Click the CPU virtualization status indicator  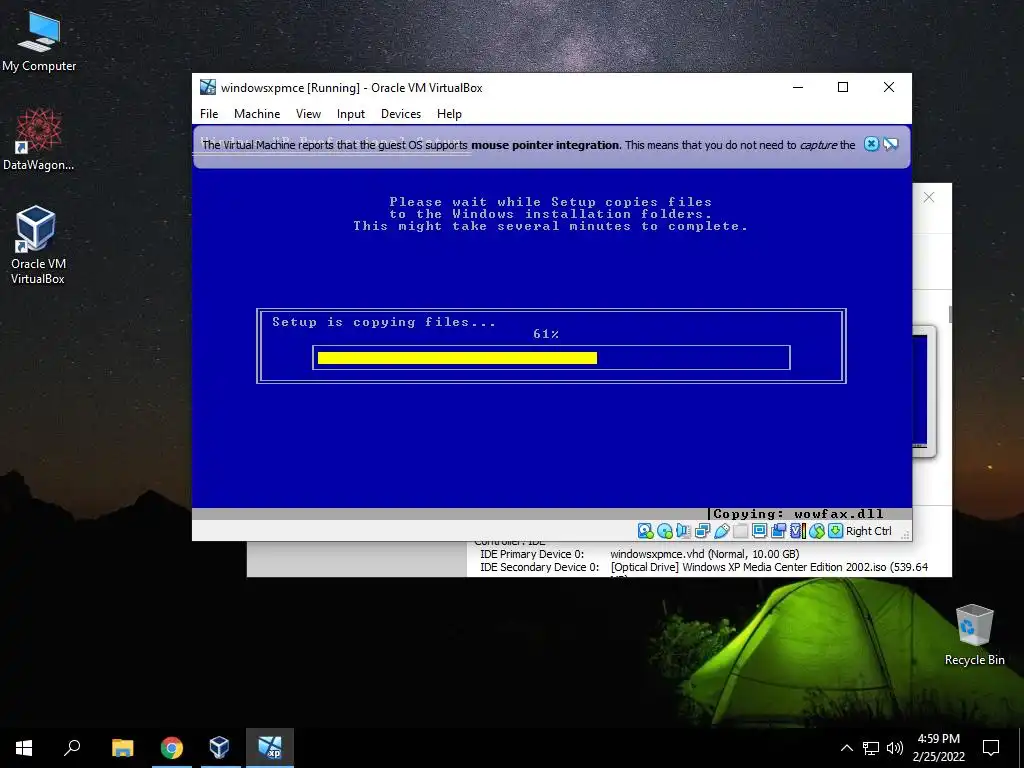[797, 531]
